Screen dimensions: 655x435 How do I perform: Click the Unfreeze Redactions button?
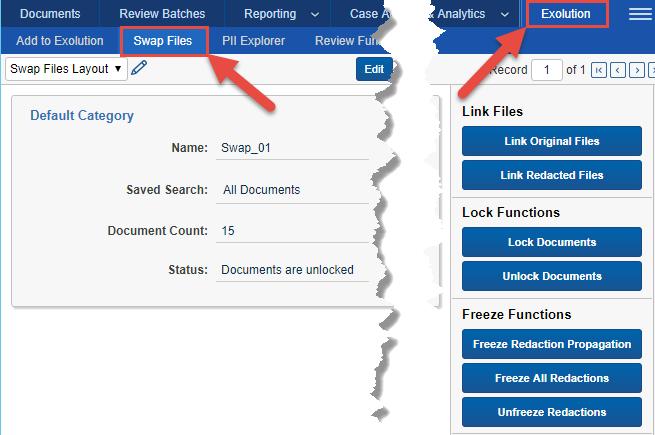552,412
